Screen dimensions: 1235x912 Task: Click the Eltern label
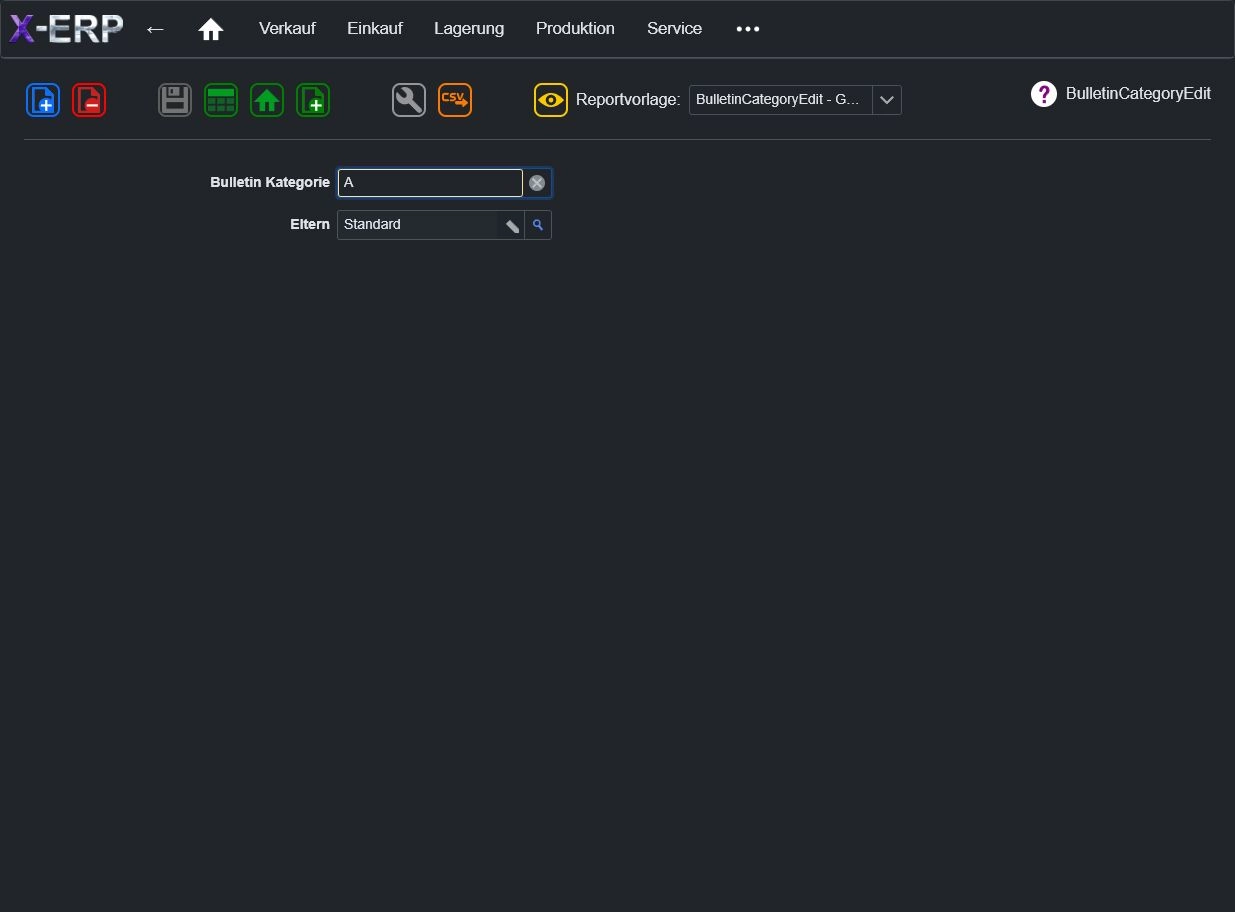point(310,225)
